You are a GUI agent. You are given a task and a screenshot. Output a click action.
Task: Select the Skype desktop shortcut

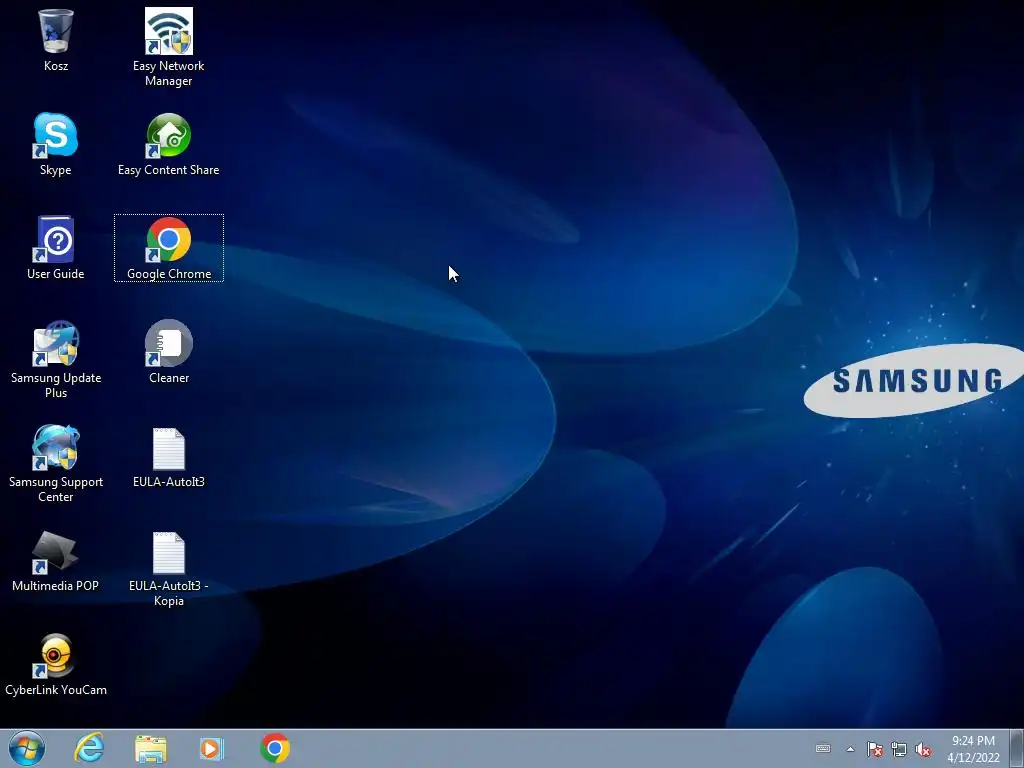[x=56, y=144]
